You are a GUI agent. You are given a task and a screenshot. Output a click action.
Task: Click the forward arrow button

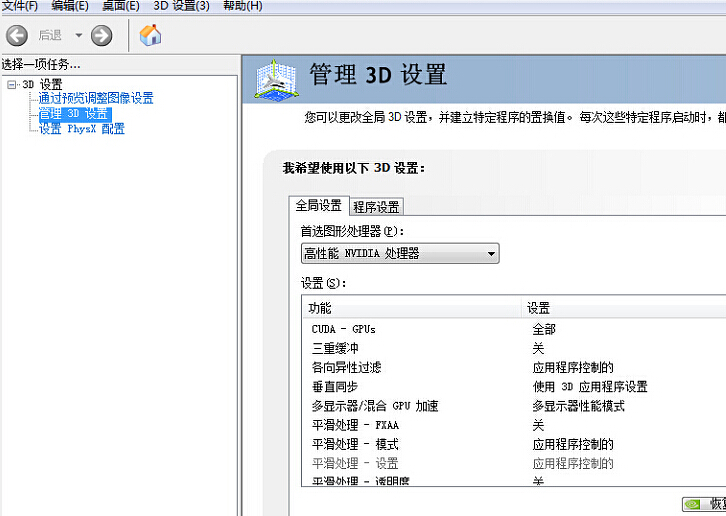point(101,36)
